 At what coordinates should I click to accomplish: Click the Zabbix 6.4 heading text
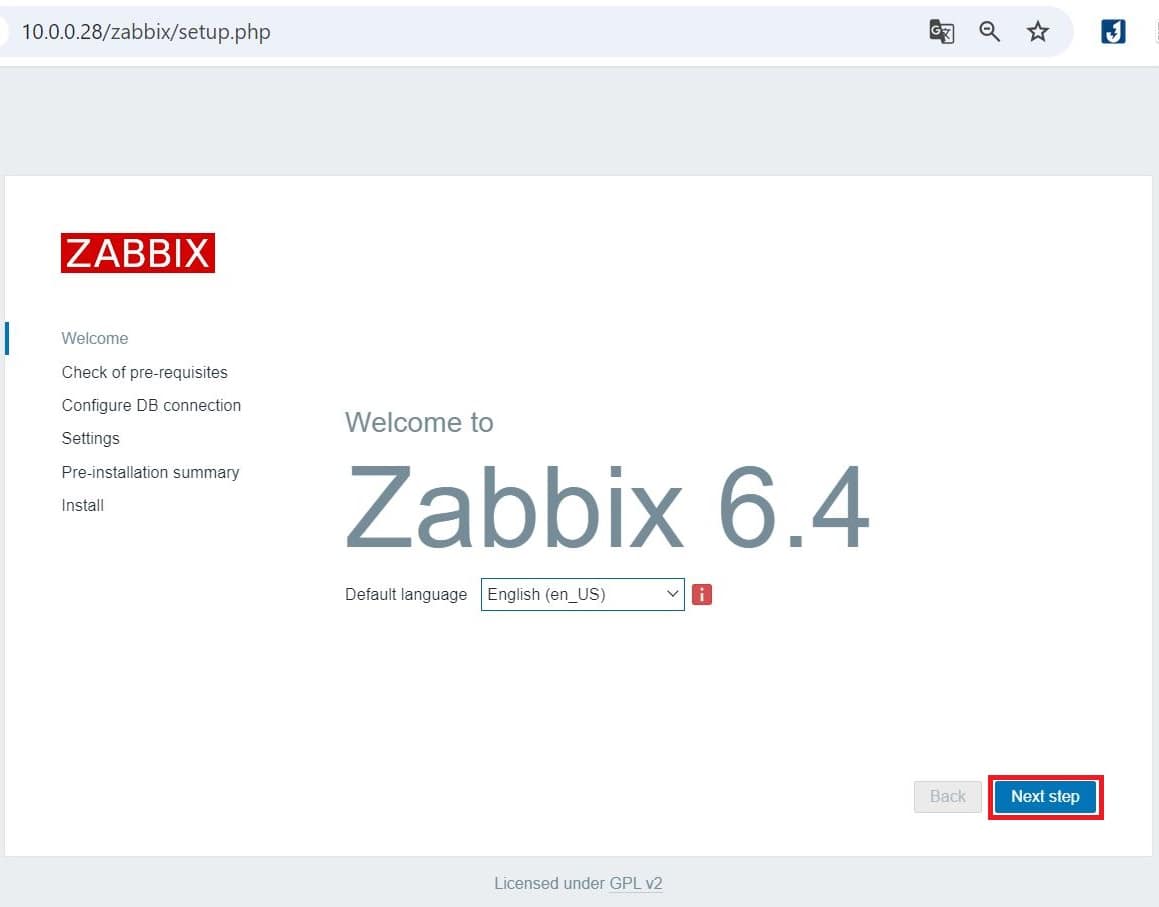point(608,508)
